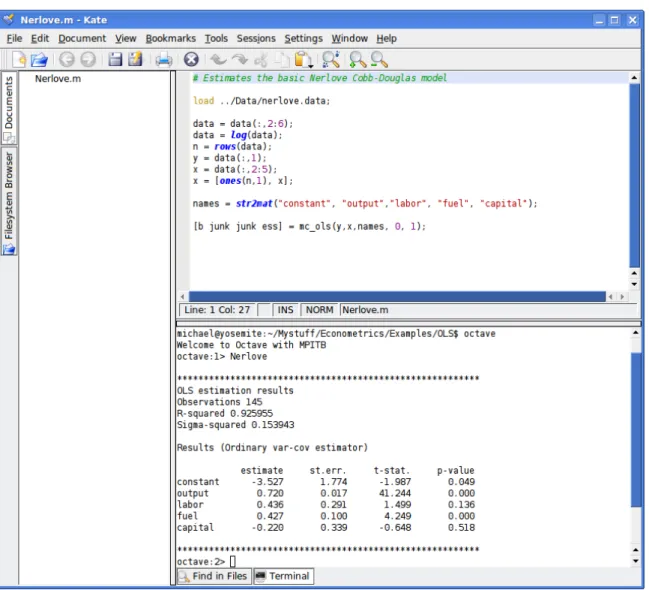The height and width of the screenshot is (590, 649).
Task: Open the File menu
Action: (x=14, y=39)
